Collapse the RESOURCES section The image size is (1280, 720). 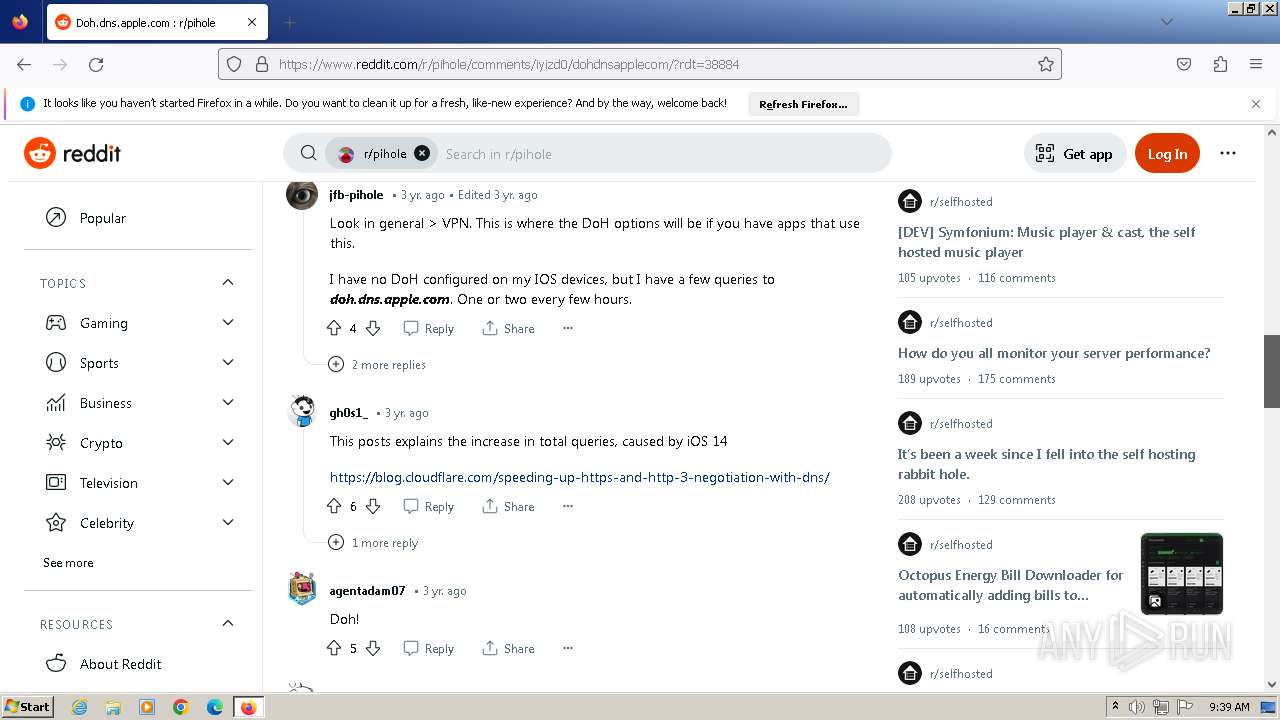pyautogui.click(x=228, y=624)
